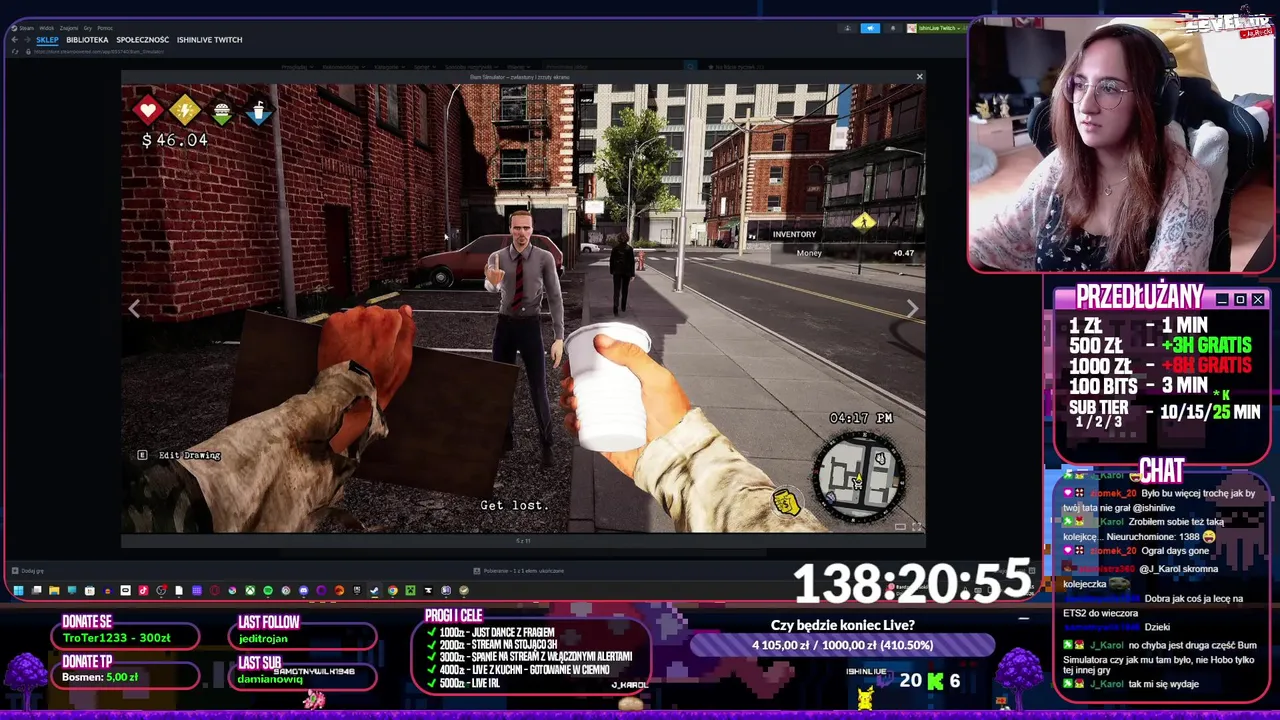
Task: Go forward with the Steam forward arrow
Action: click(27, 40)
